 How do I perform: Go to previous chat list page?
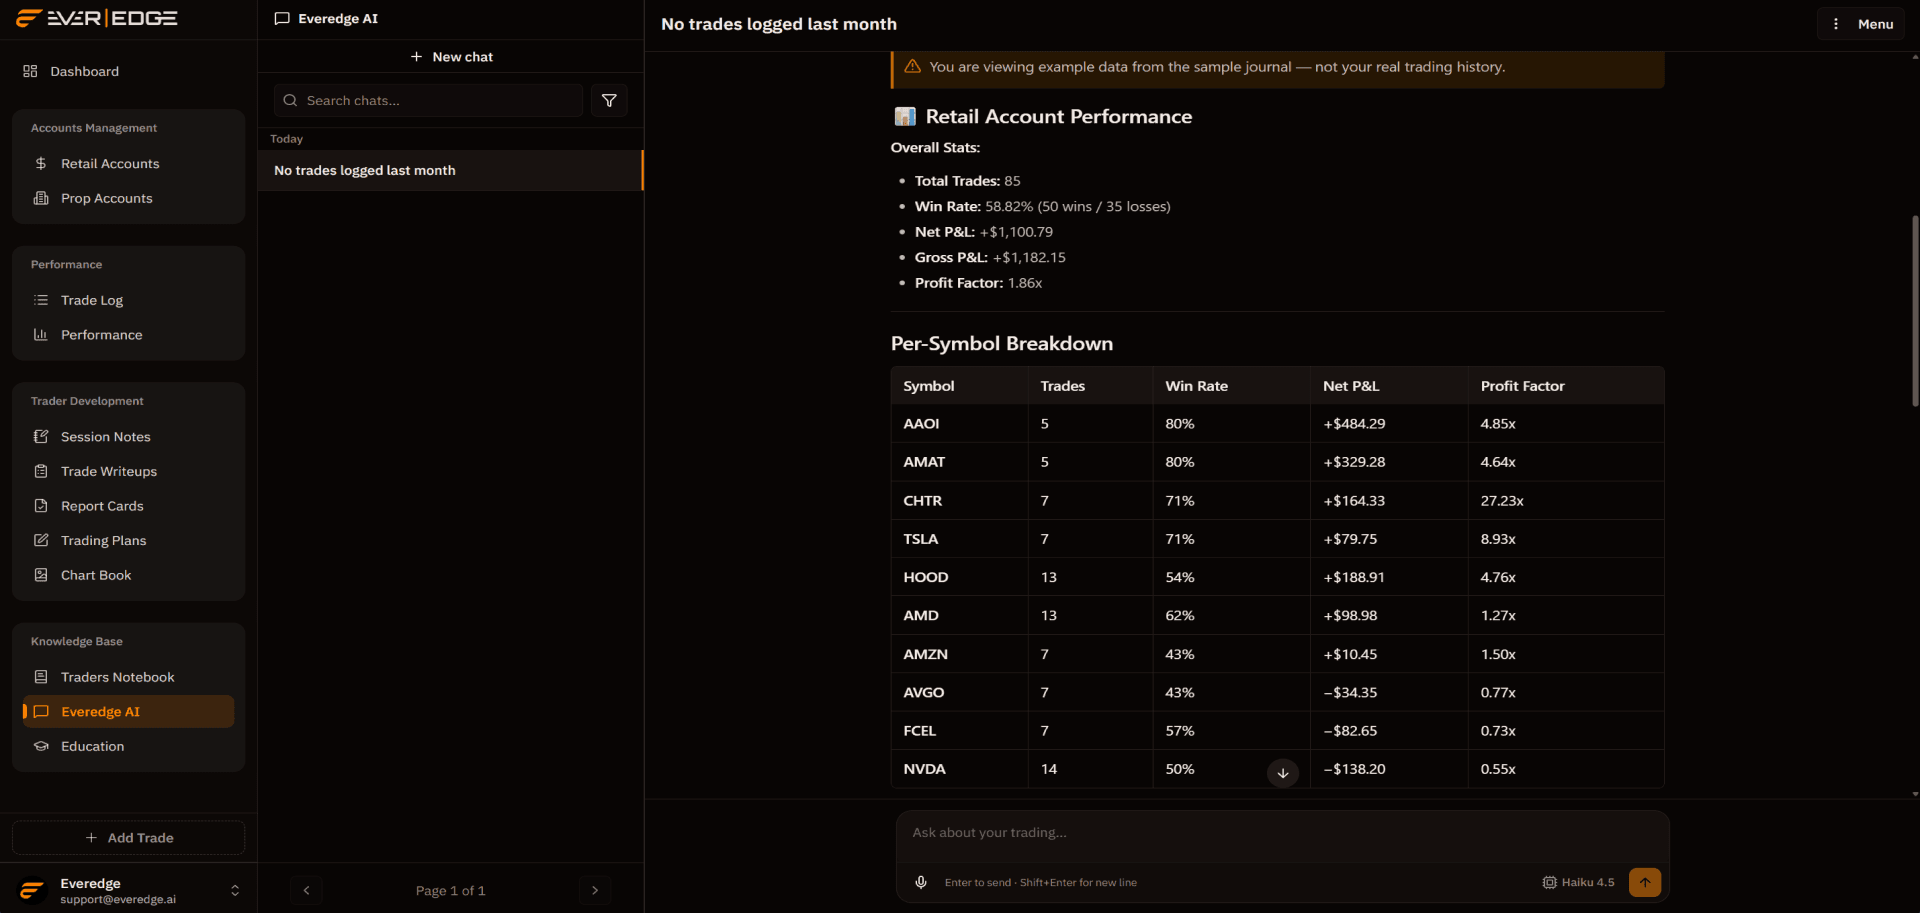click(307, 890)
